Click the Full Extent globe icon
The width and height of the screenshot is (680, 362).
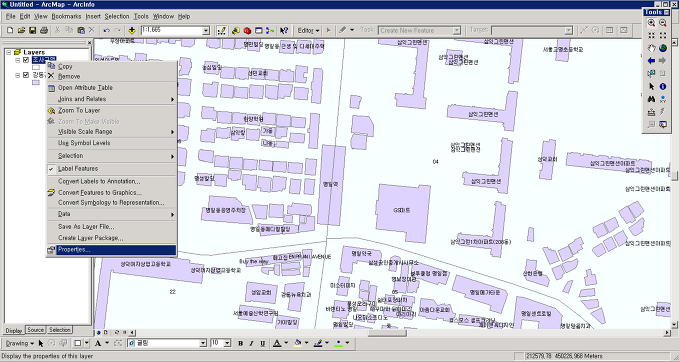663,48
